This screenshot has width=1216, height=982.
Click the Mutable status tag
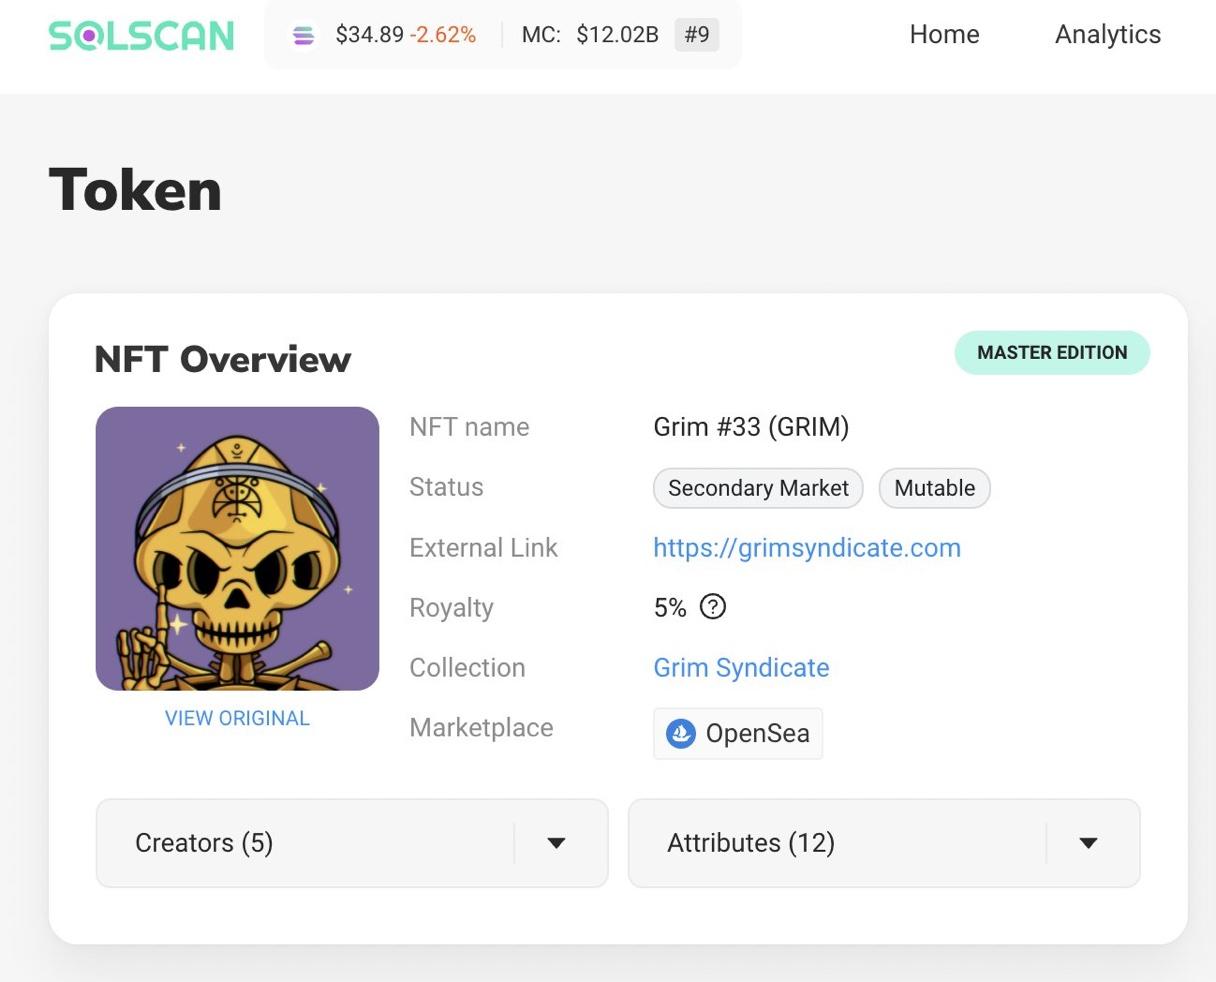click(935, 488)
